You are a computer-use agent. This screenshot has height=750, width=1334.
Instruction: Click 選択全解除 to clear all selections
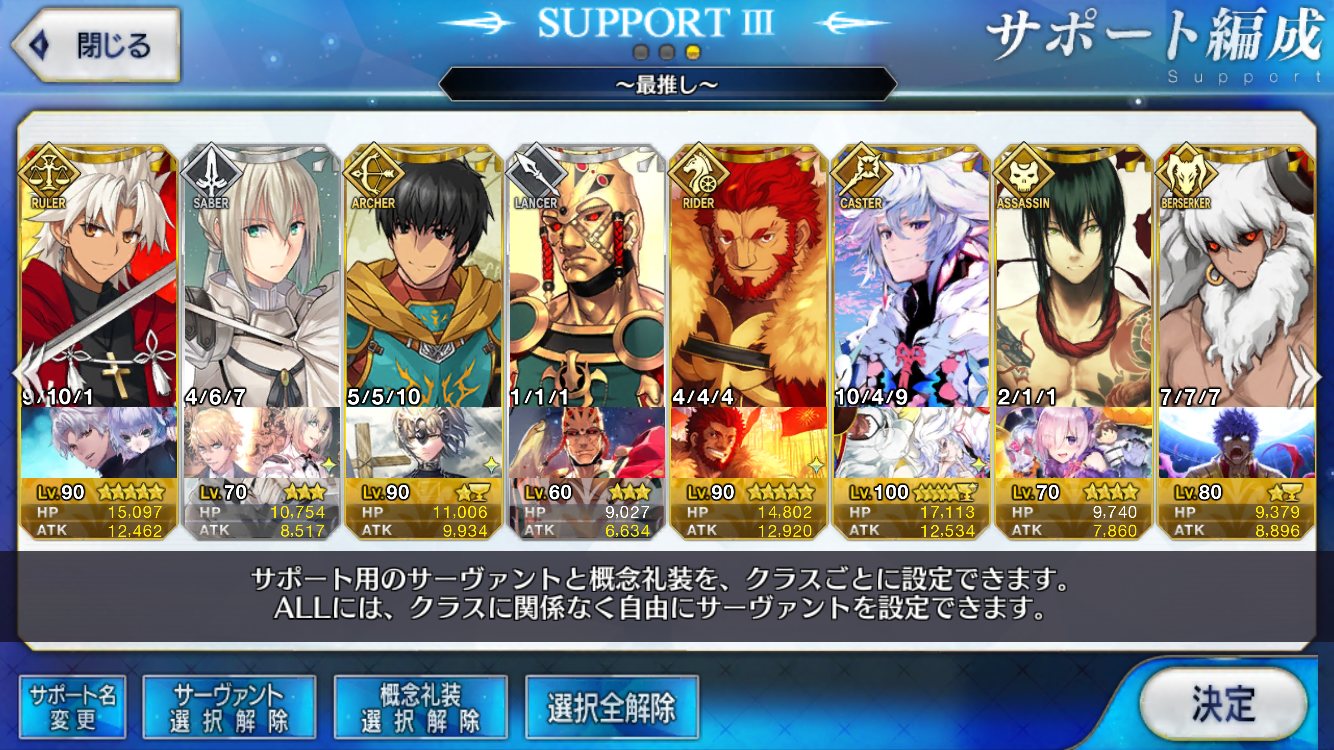[611, 708]
